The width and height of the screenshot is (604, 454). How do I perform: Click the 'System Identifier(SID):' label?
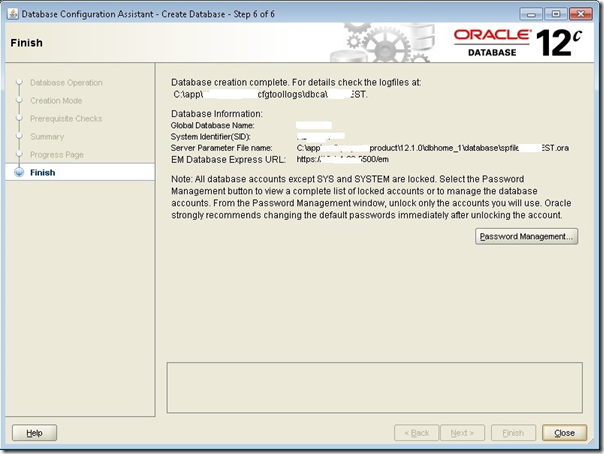(211, 137)
